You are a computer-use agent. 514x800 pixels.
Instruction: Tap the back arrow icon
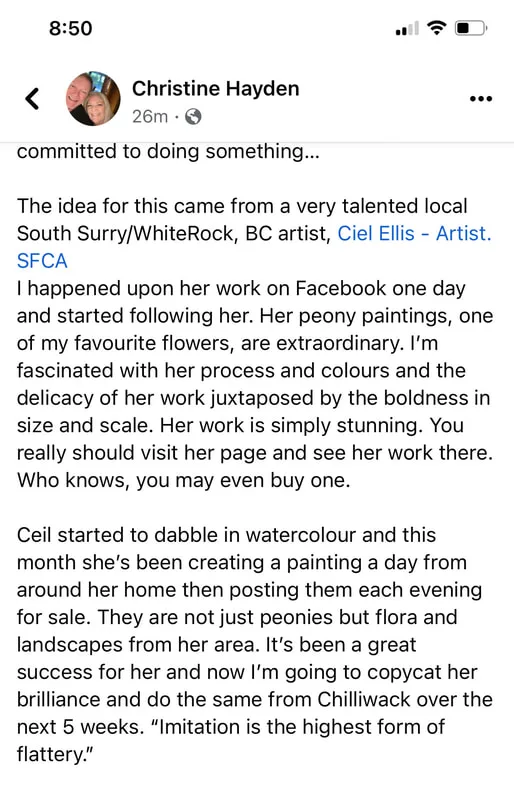tap(32, 99)
